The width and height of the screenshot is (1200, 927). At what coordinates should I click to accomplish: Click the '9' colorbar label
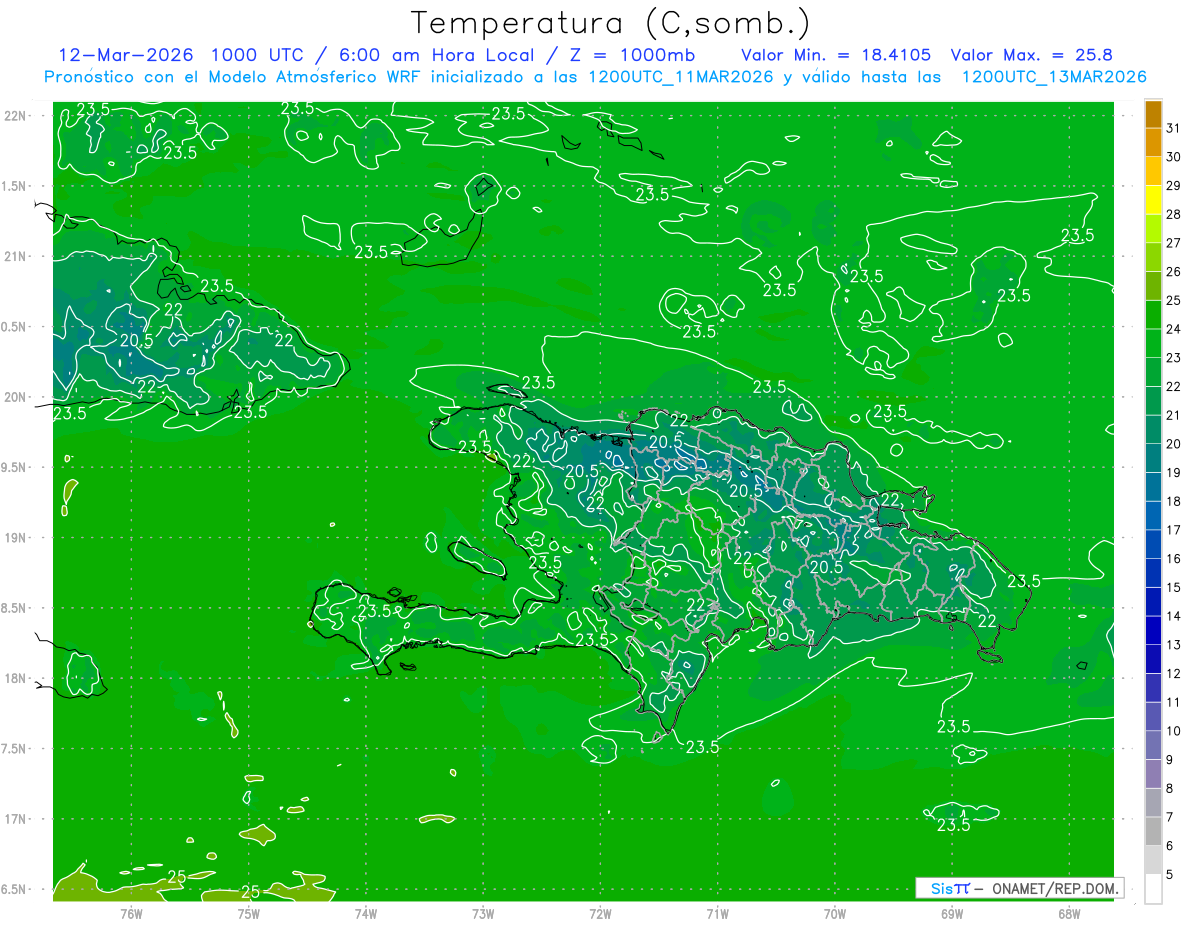[x=1170, y=760]
